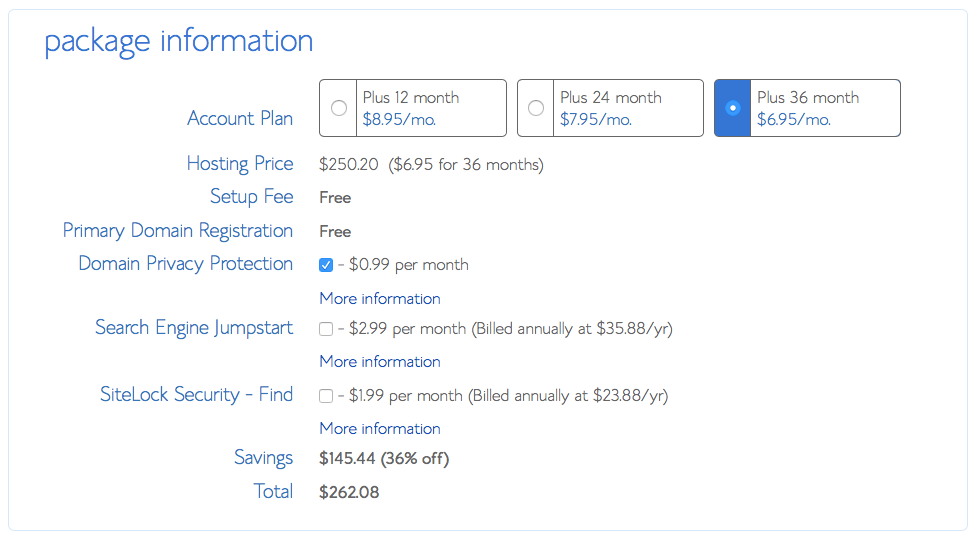Click the $262.08 total amount

349,492
